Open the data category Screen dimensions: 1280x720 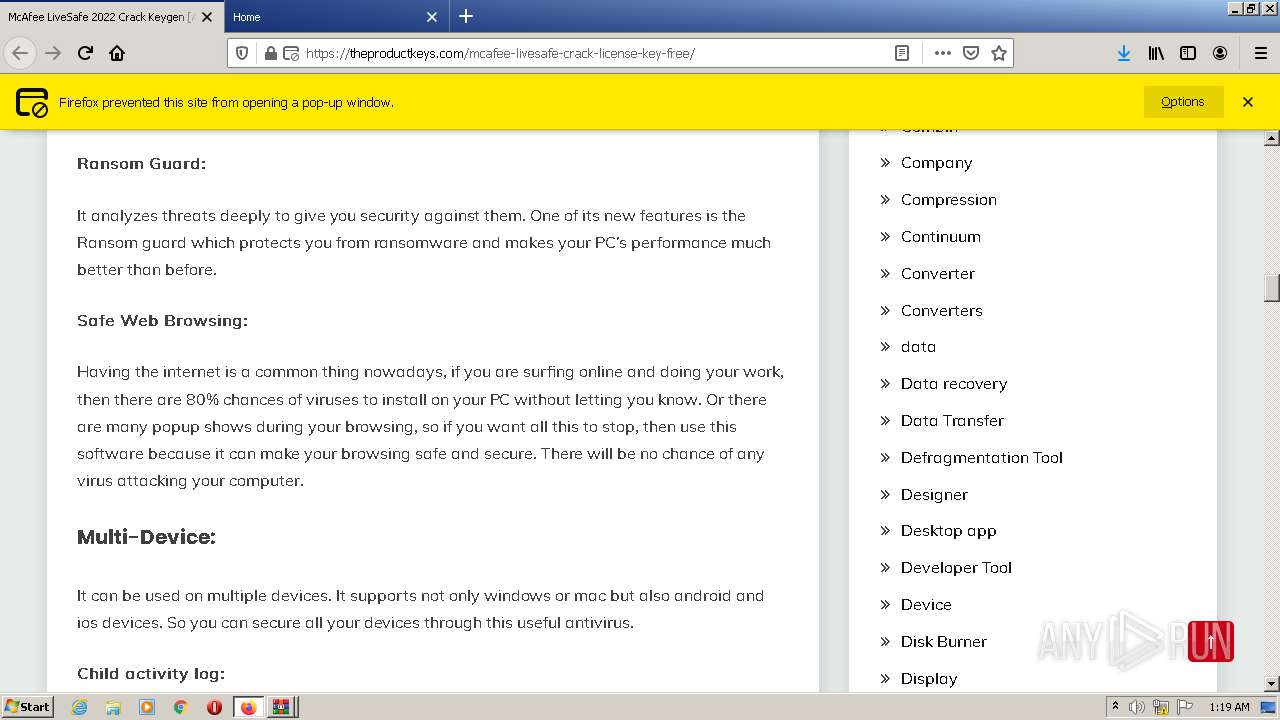[x=918, y=347]
